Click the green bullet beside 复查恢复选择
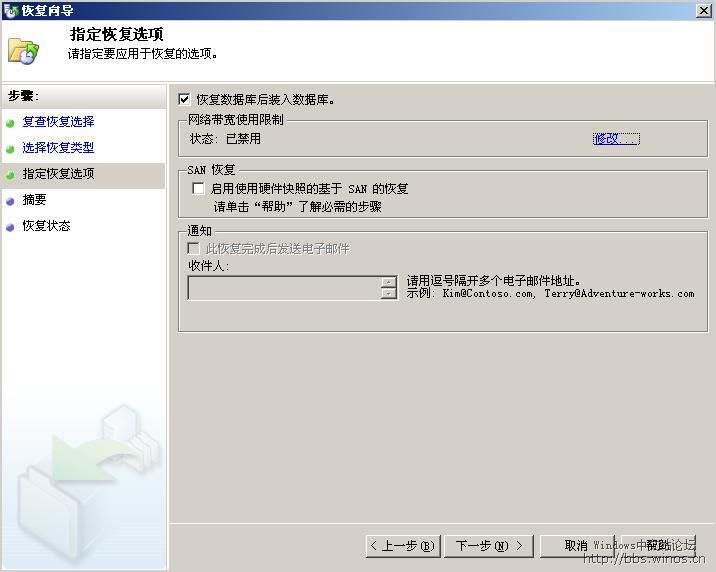 [x=11, y=123]
